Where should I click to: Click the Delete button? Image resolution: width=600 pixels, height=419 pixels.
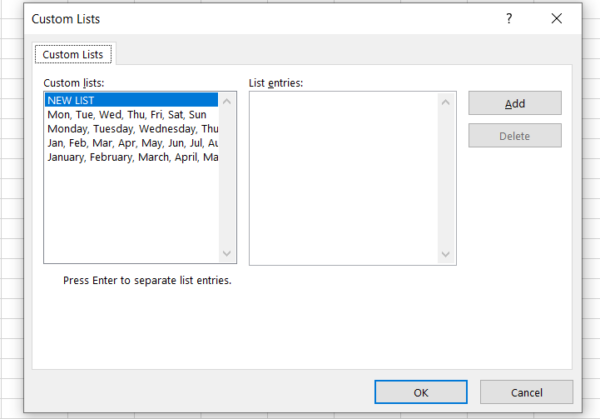(515, 136)
